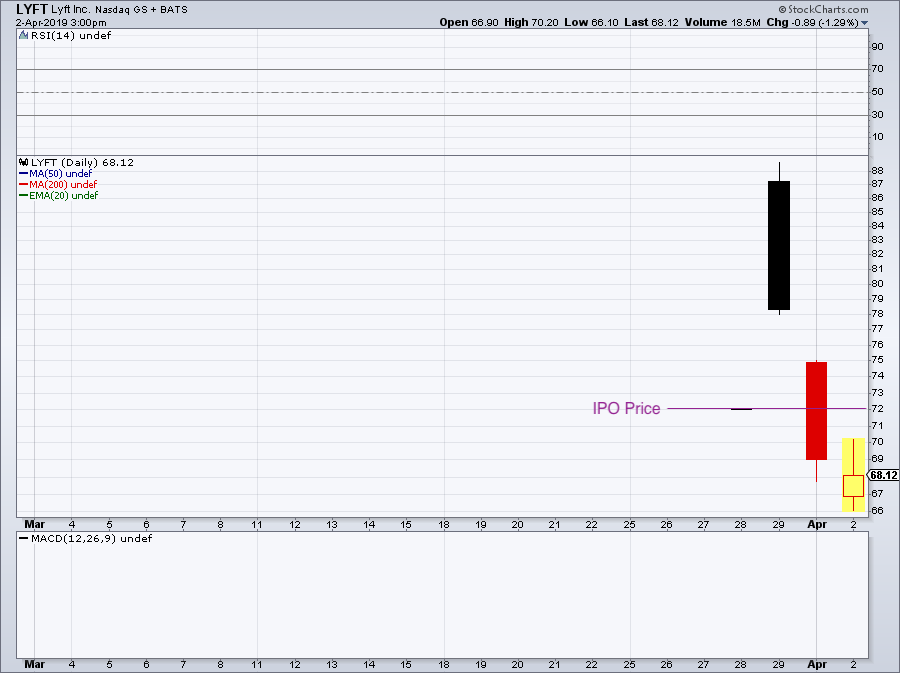The image size is (900, 673).
Task: Click the 'MA(50) undef' legend text
Action: [60, 173]
